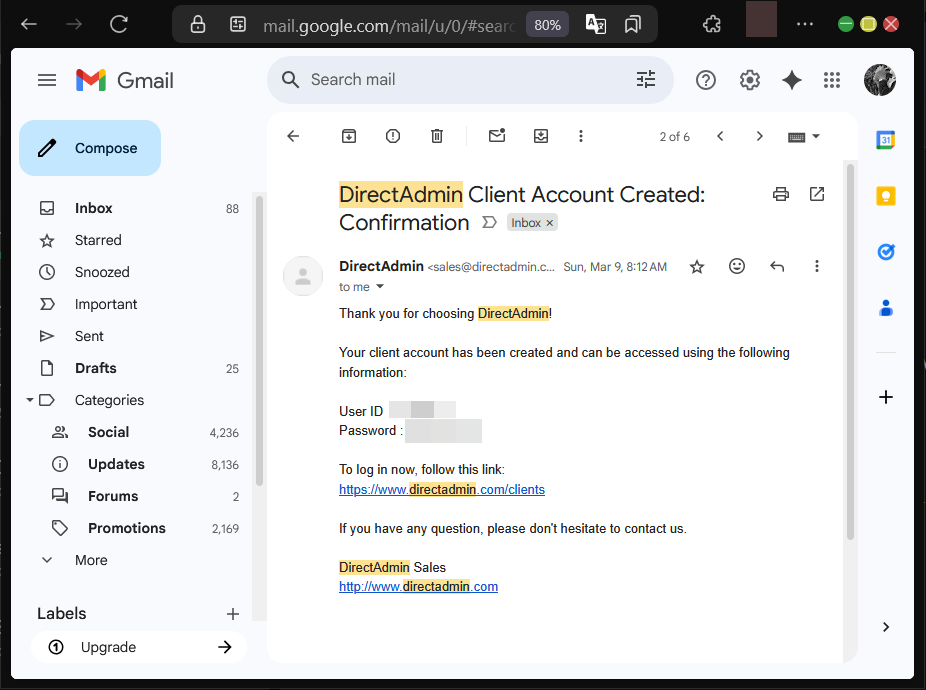Viewport: 926px width, 690px height.
Task: Print all messages icon
Action: [781, 194]
